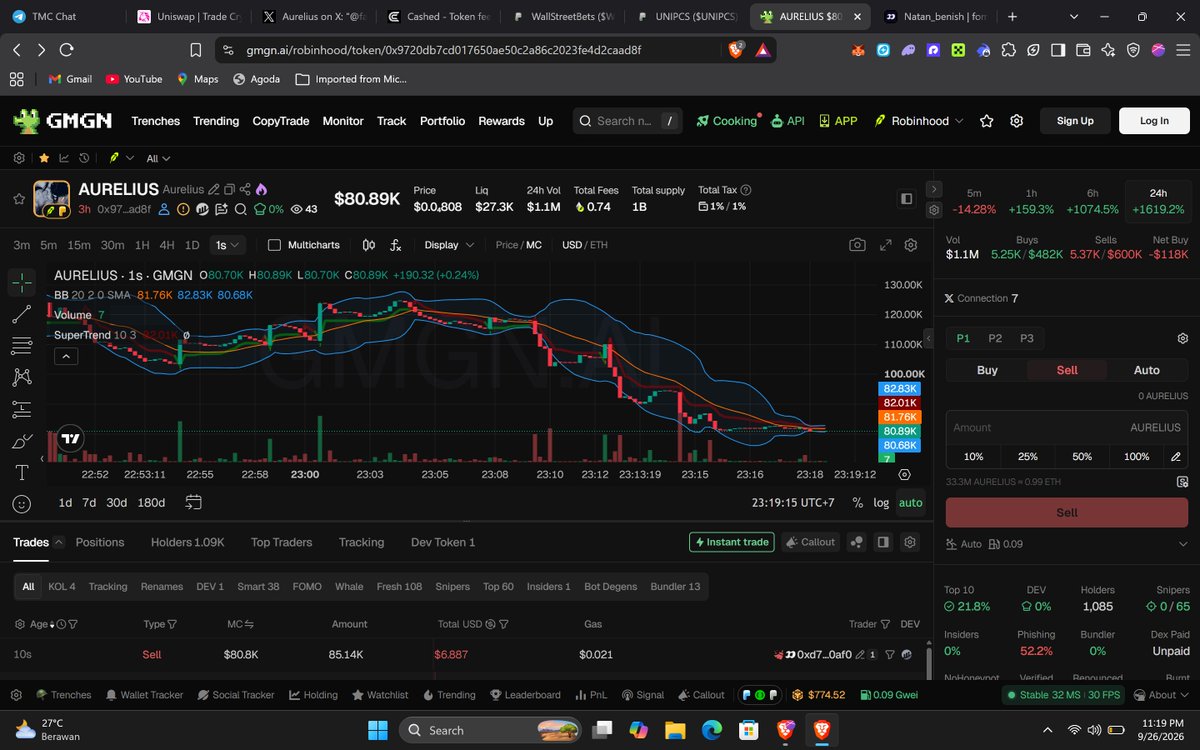Open GMGN site settings gear in header
Viewport: 1200px width, 750px height.
point(1016,121)
